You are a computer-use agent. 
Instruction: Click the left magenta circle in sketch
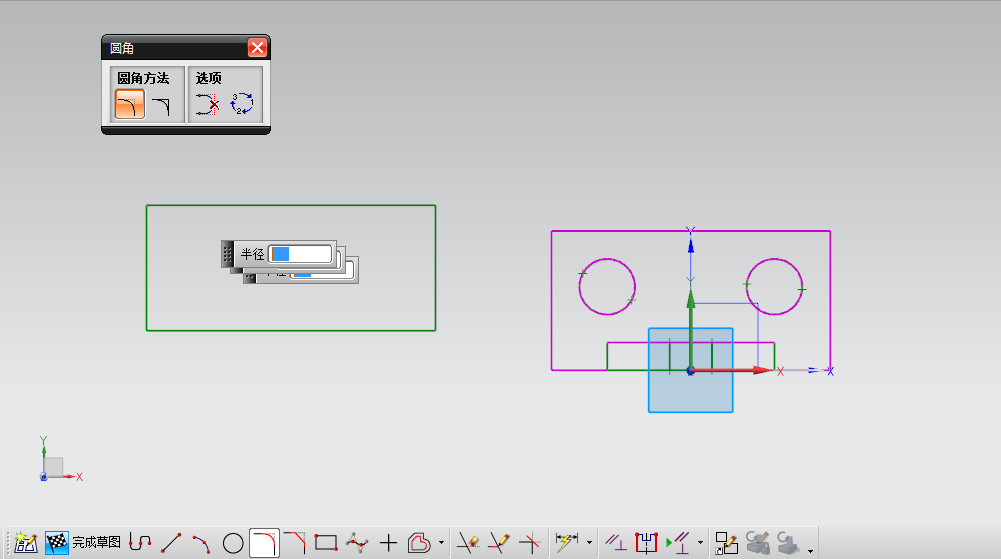607,258
